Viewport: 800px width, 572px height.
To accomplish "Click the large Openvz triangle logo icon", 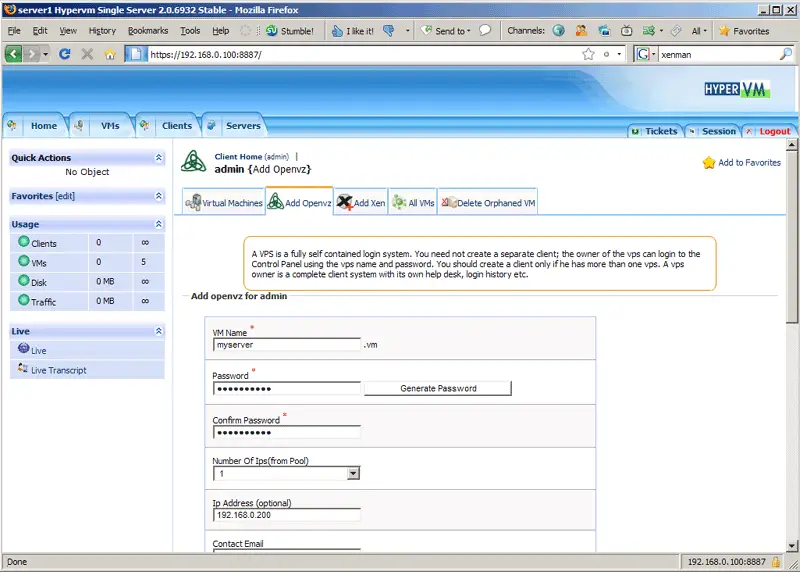I will tap(194, 162).
